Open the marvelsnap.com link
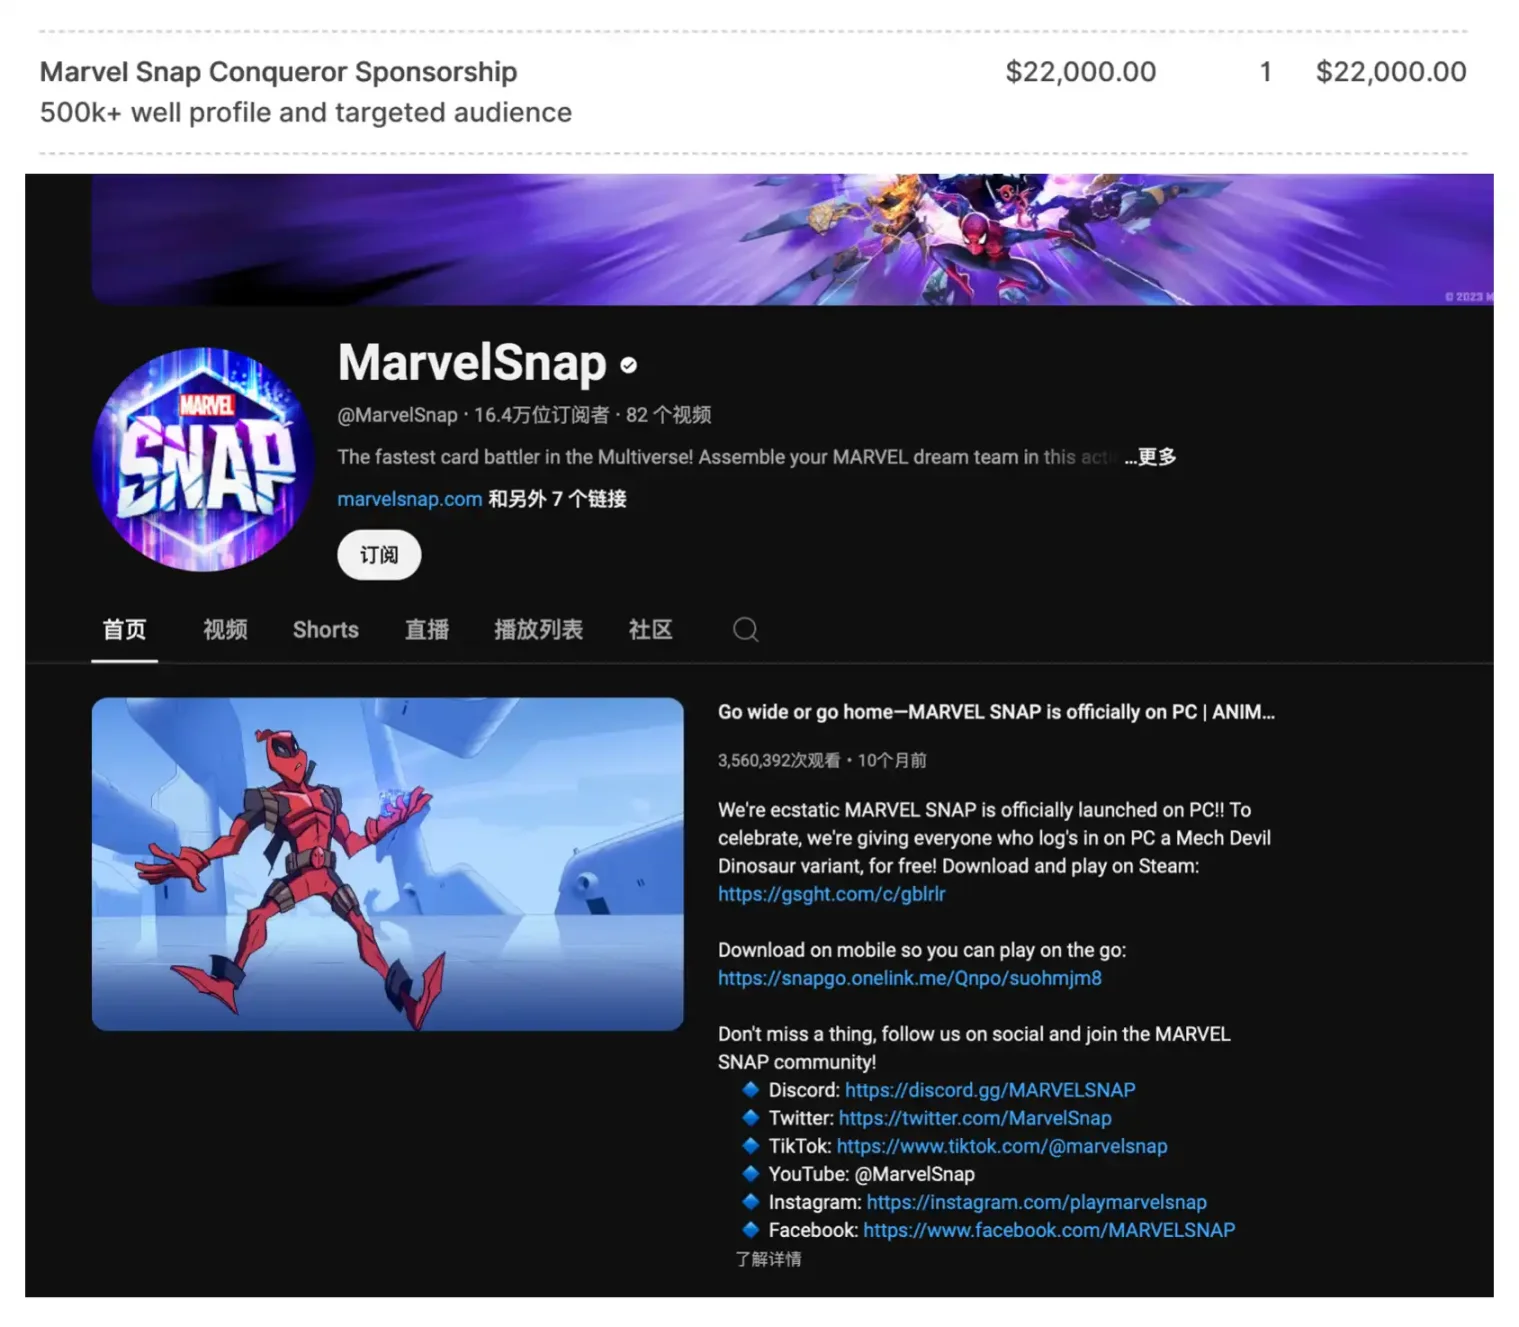Image resolution: width=1519 pixels, height=1327 pixels. pos(410,499)
